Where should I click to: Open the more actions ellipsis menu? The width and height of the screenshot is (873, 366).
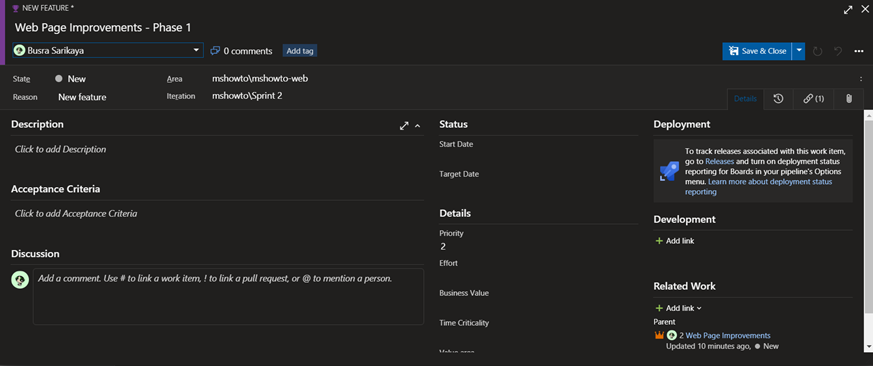pos(859,51)
